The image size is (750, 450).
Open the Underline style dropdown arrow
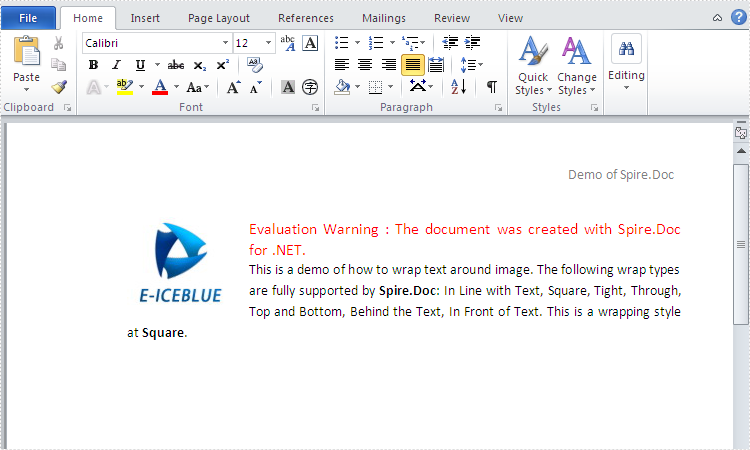click(x=157, y=65)
